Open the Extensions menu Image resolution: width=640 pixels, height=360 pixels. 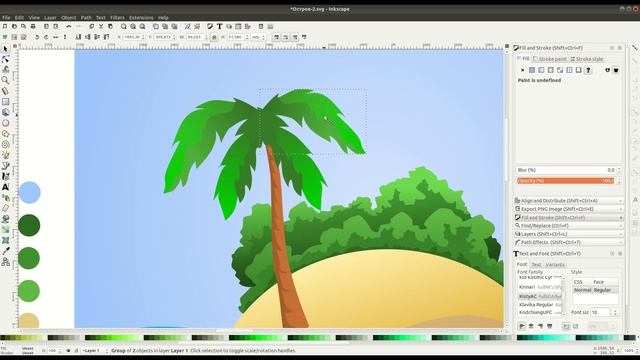[x=141, y=18]
